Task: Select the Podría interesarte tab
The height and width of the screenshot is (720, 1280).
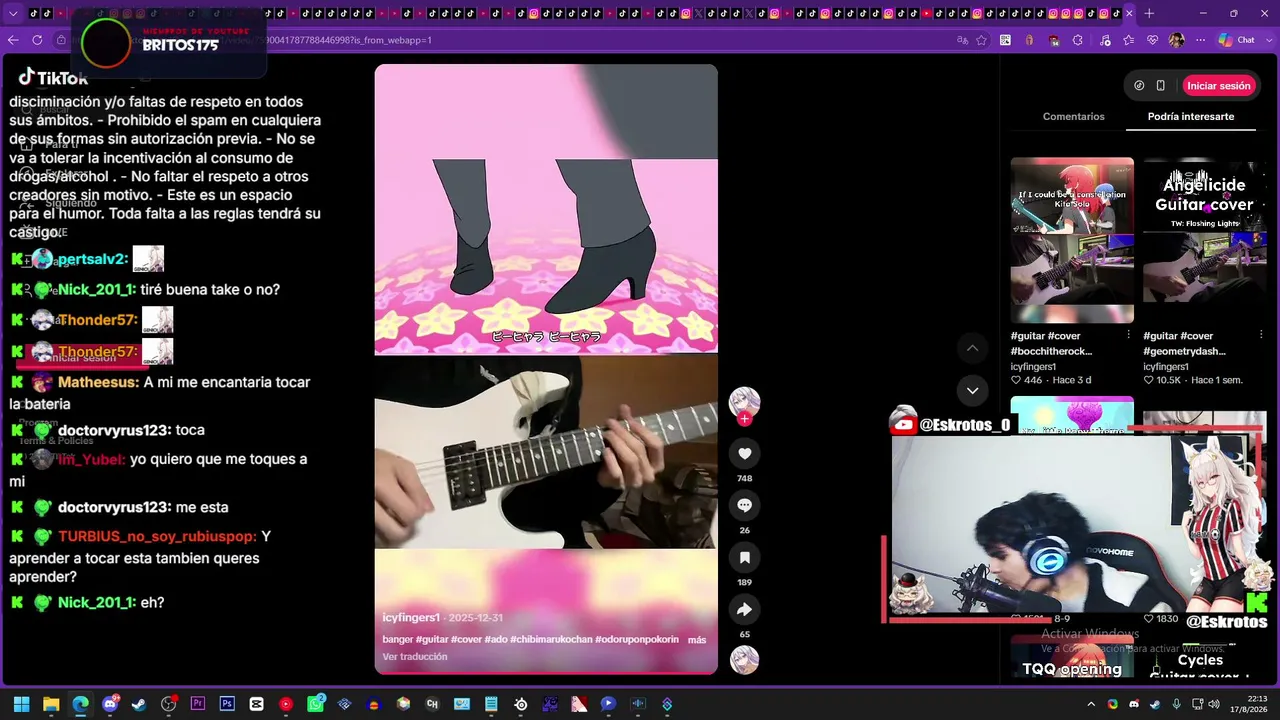Action: [x=1191, y=117]
